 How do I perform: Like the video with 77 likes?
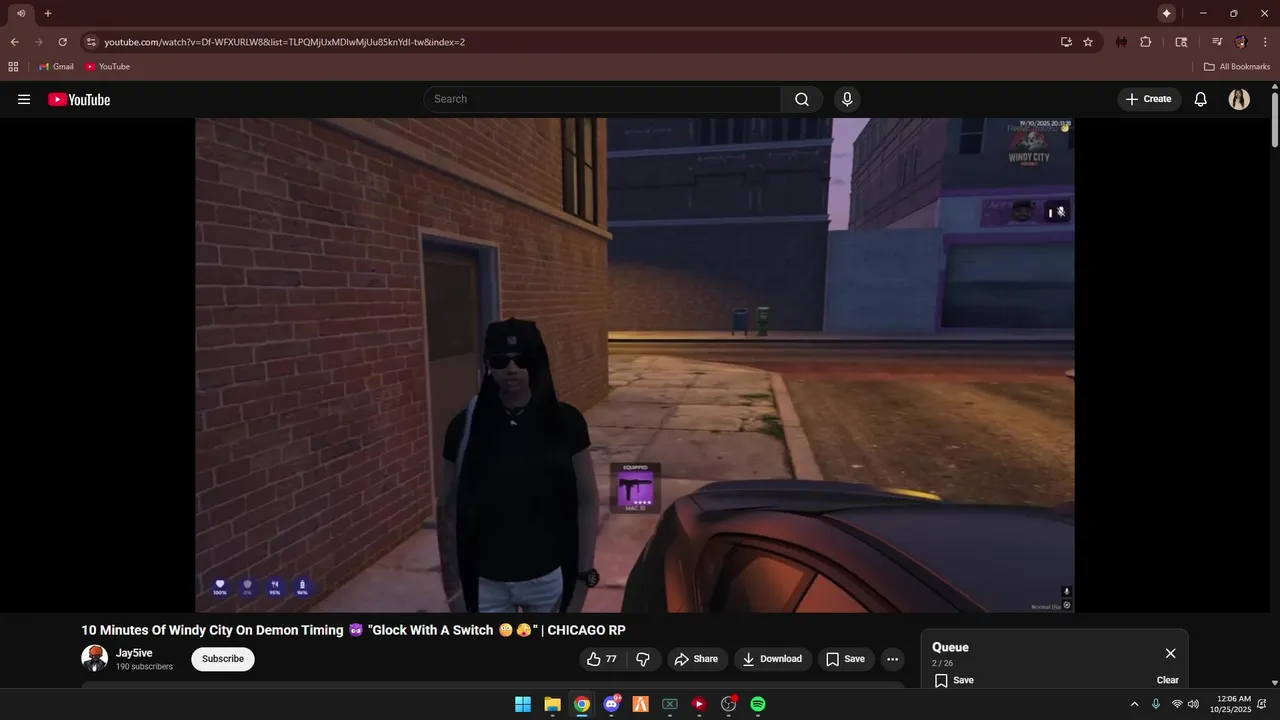[x=603, y=659]
